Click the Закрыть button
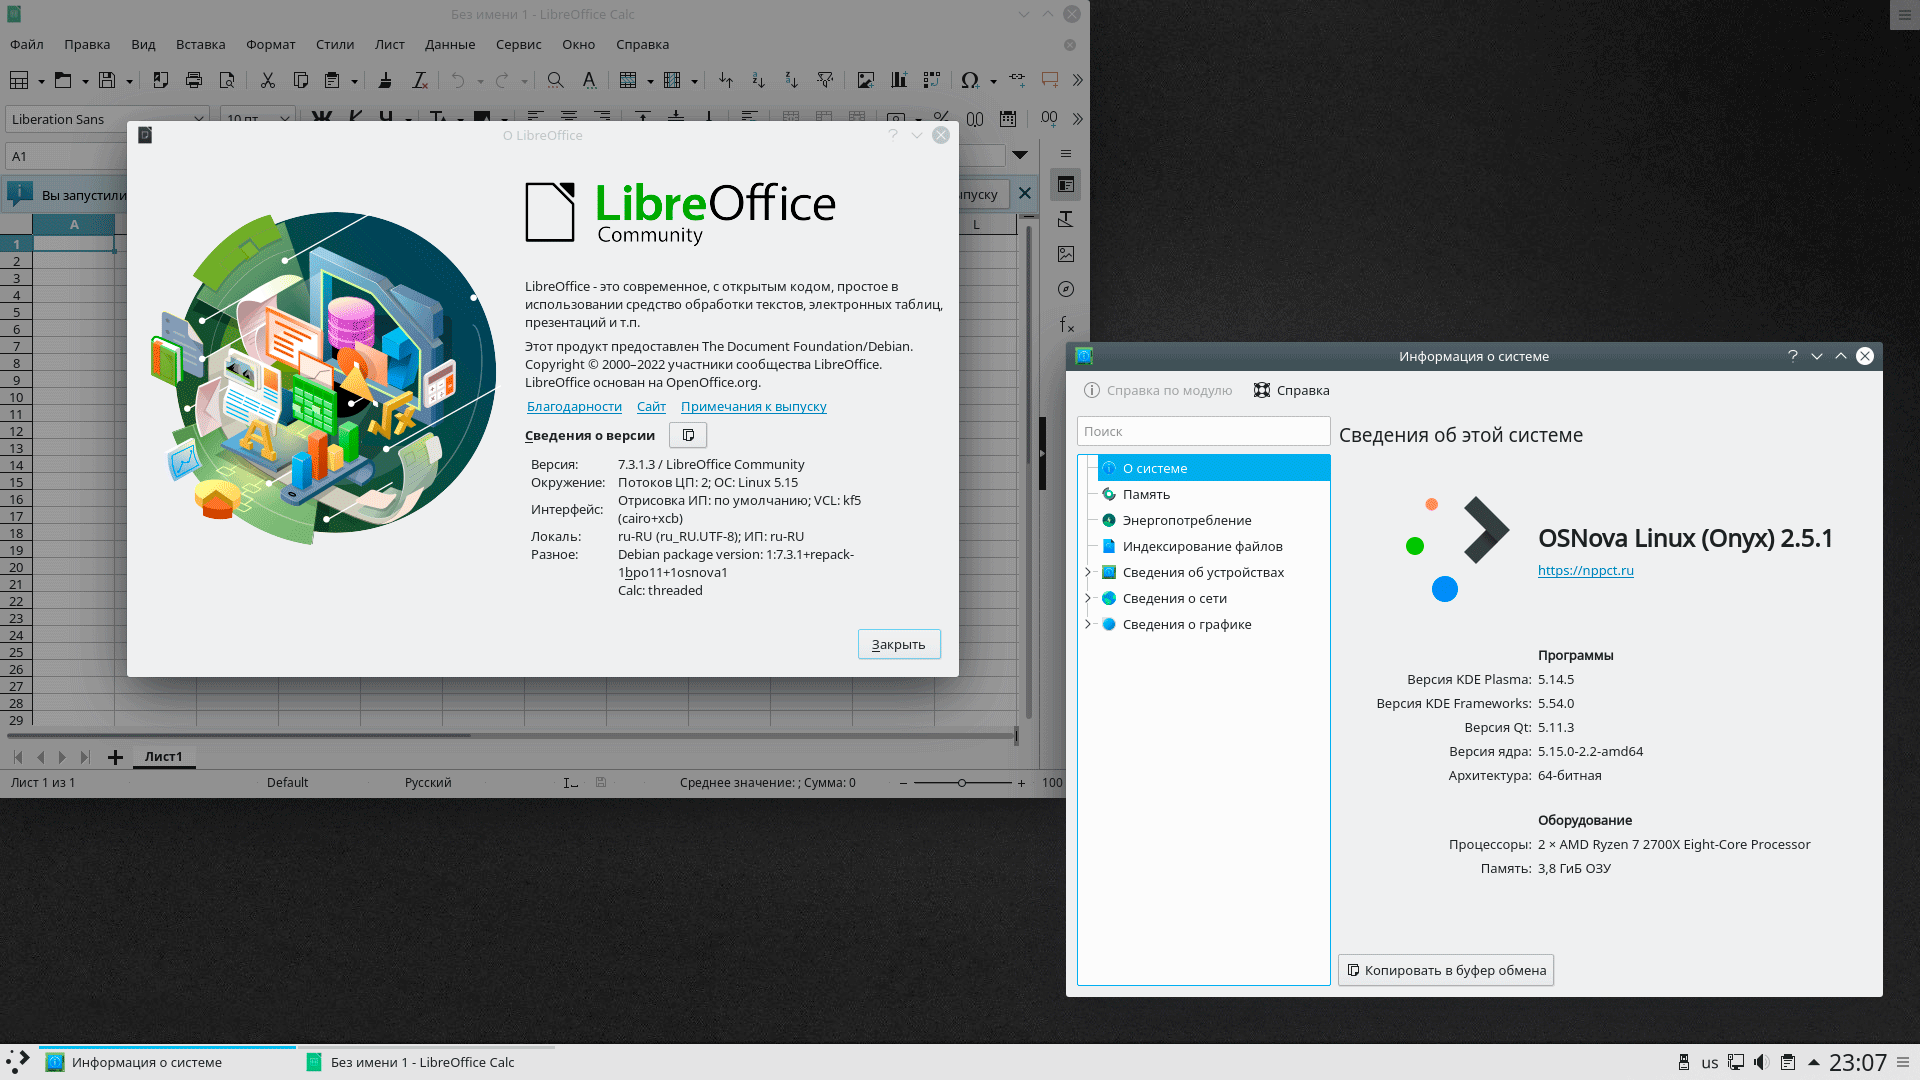Image resolution: width=1920 pixels, height=1080 pixels. click(898, 644)
